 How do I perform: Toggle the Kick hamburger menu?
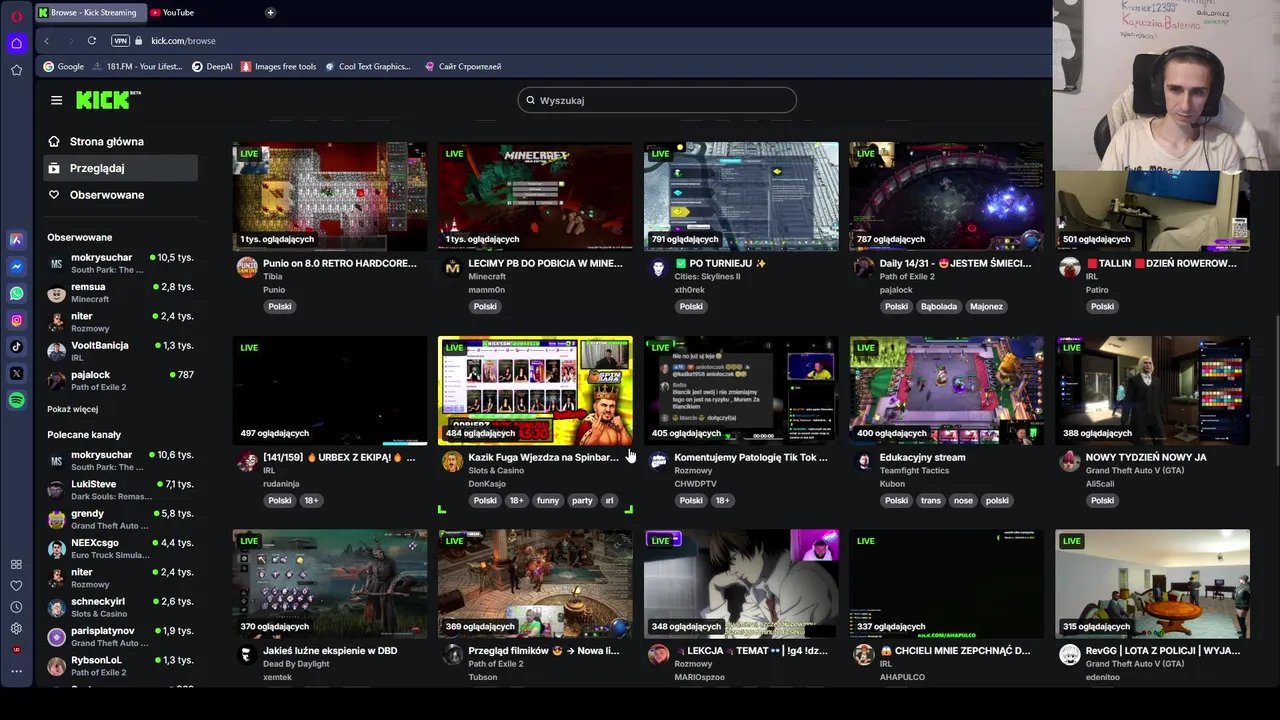(56, 100)
